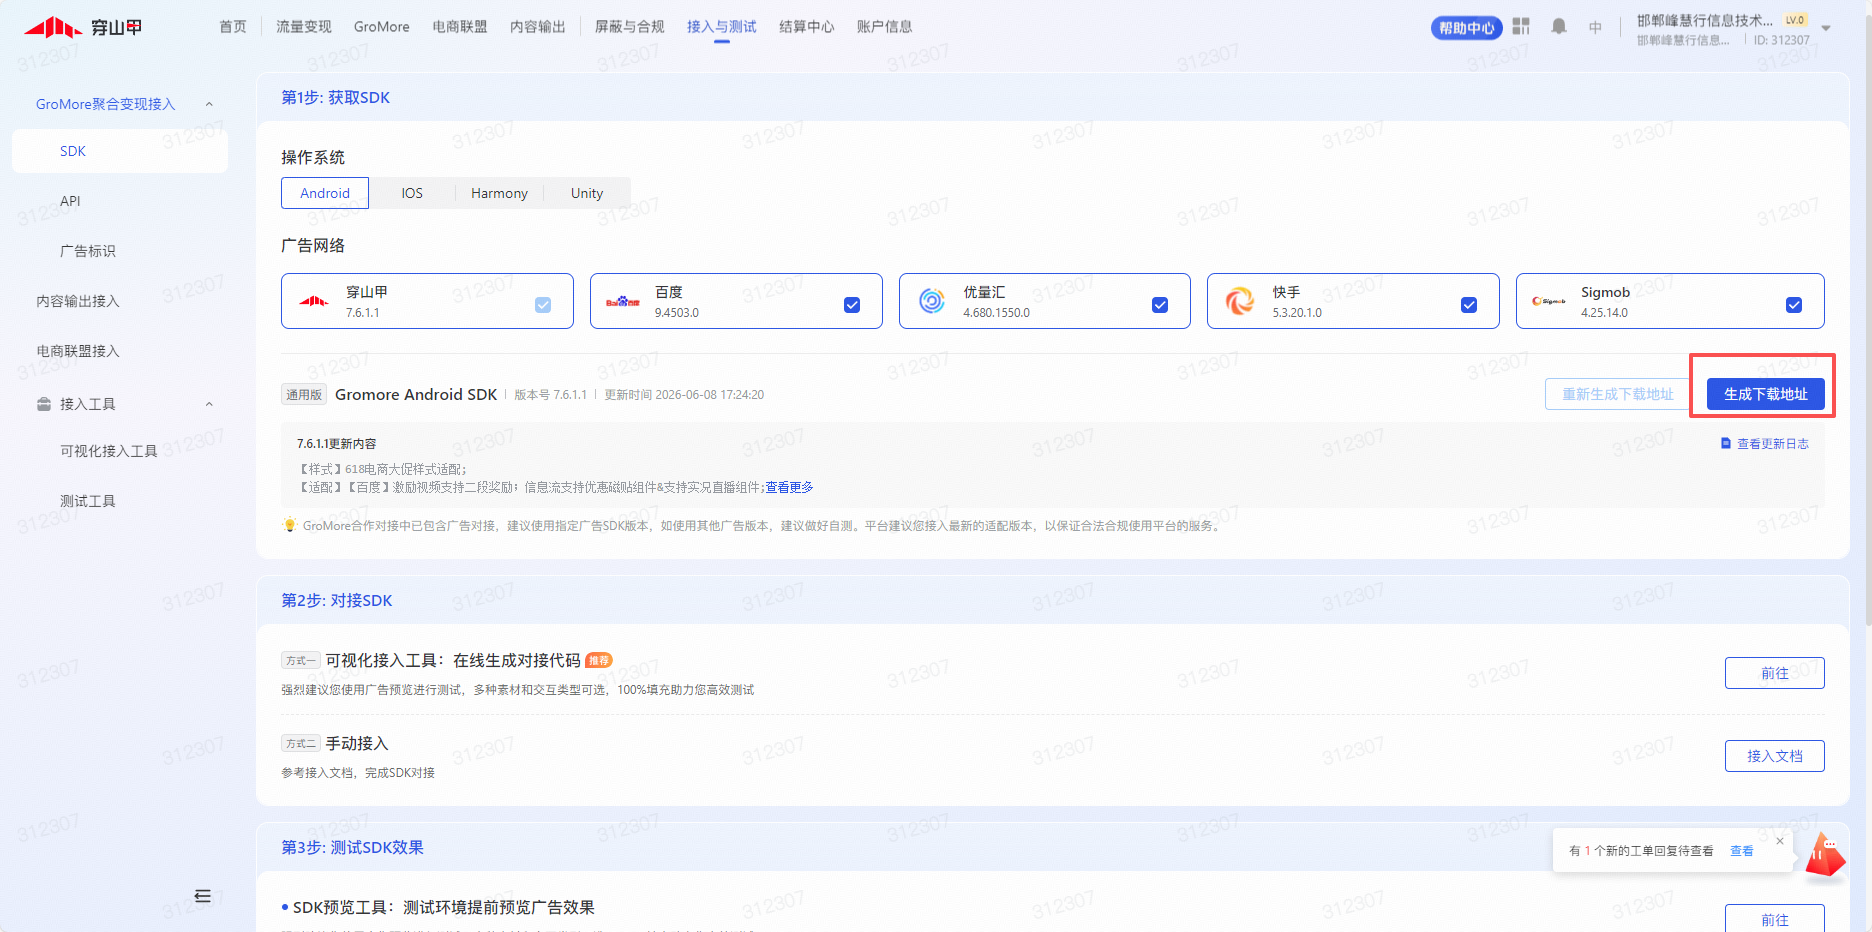This screenshot has width=1872, height=932.
Task: Collapse the GroMore聚合变现接入 section chevron
Action: tap(209, 104)
